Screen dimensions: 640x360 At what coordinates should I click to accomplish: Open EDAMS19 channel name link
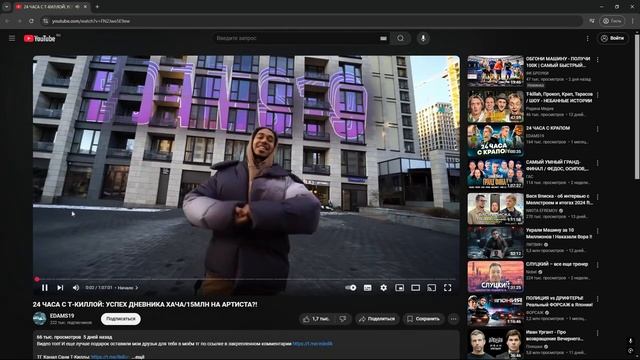(x=62, y=316)
